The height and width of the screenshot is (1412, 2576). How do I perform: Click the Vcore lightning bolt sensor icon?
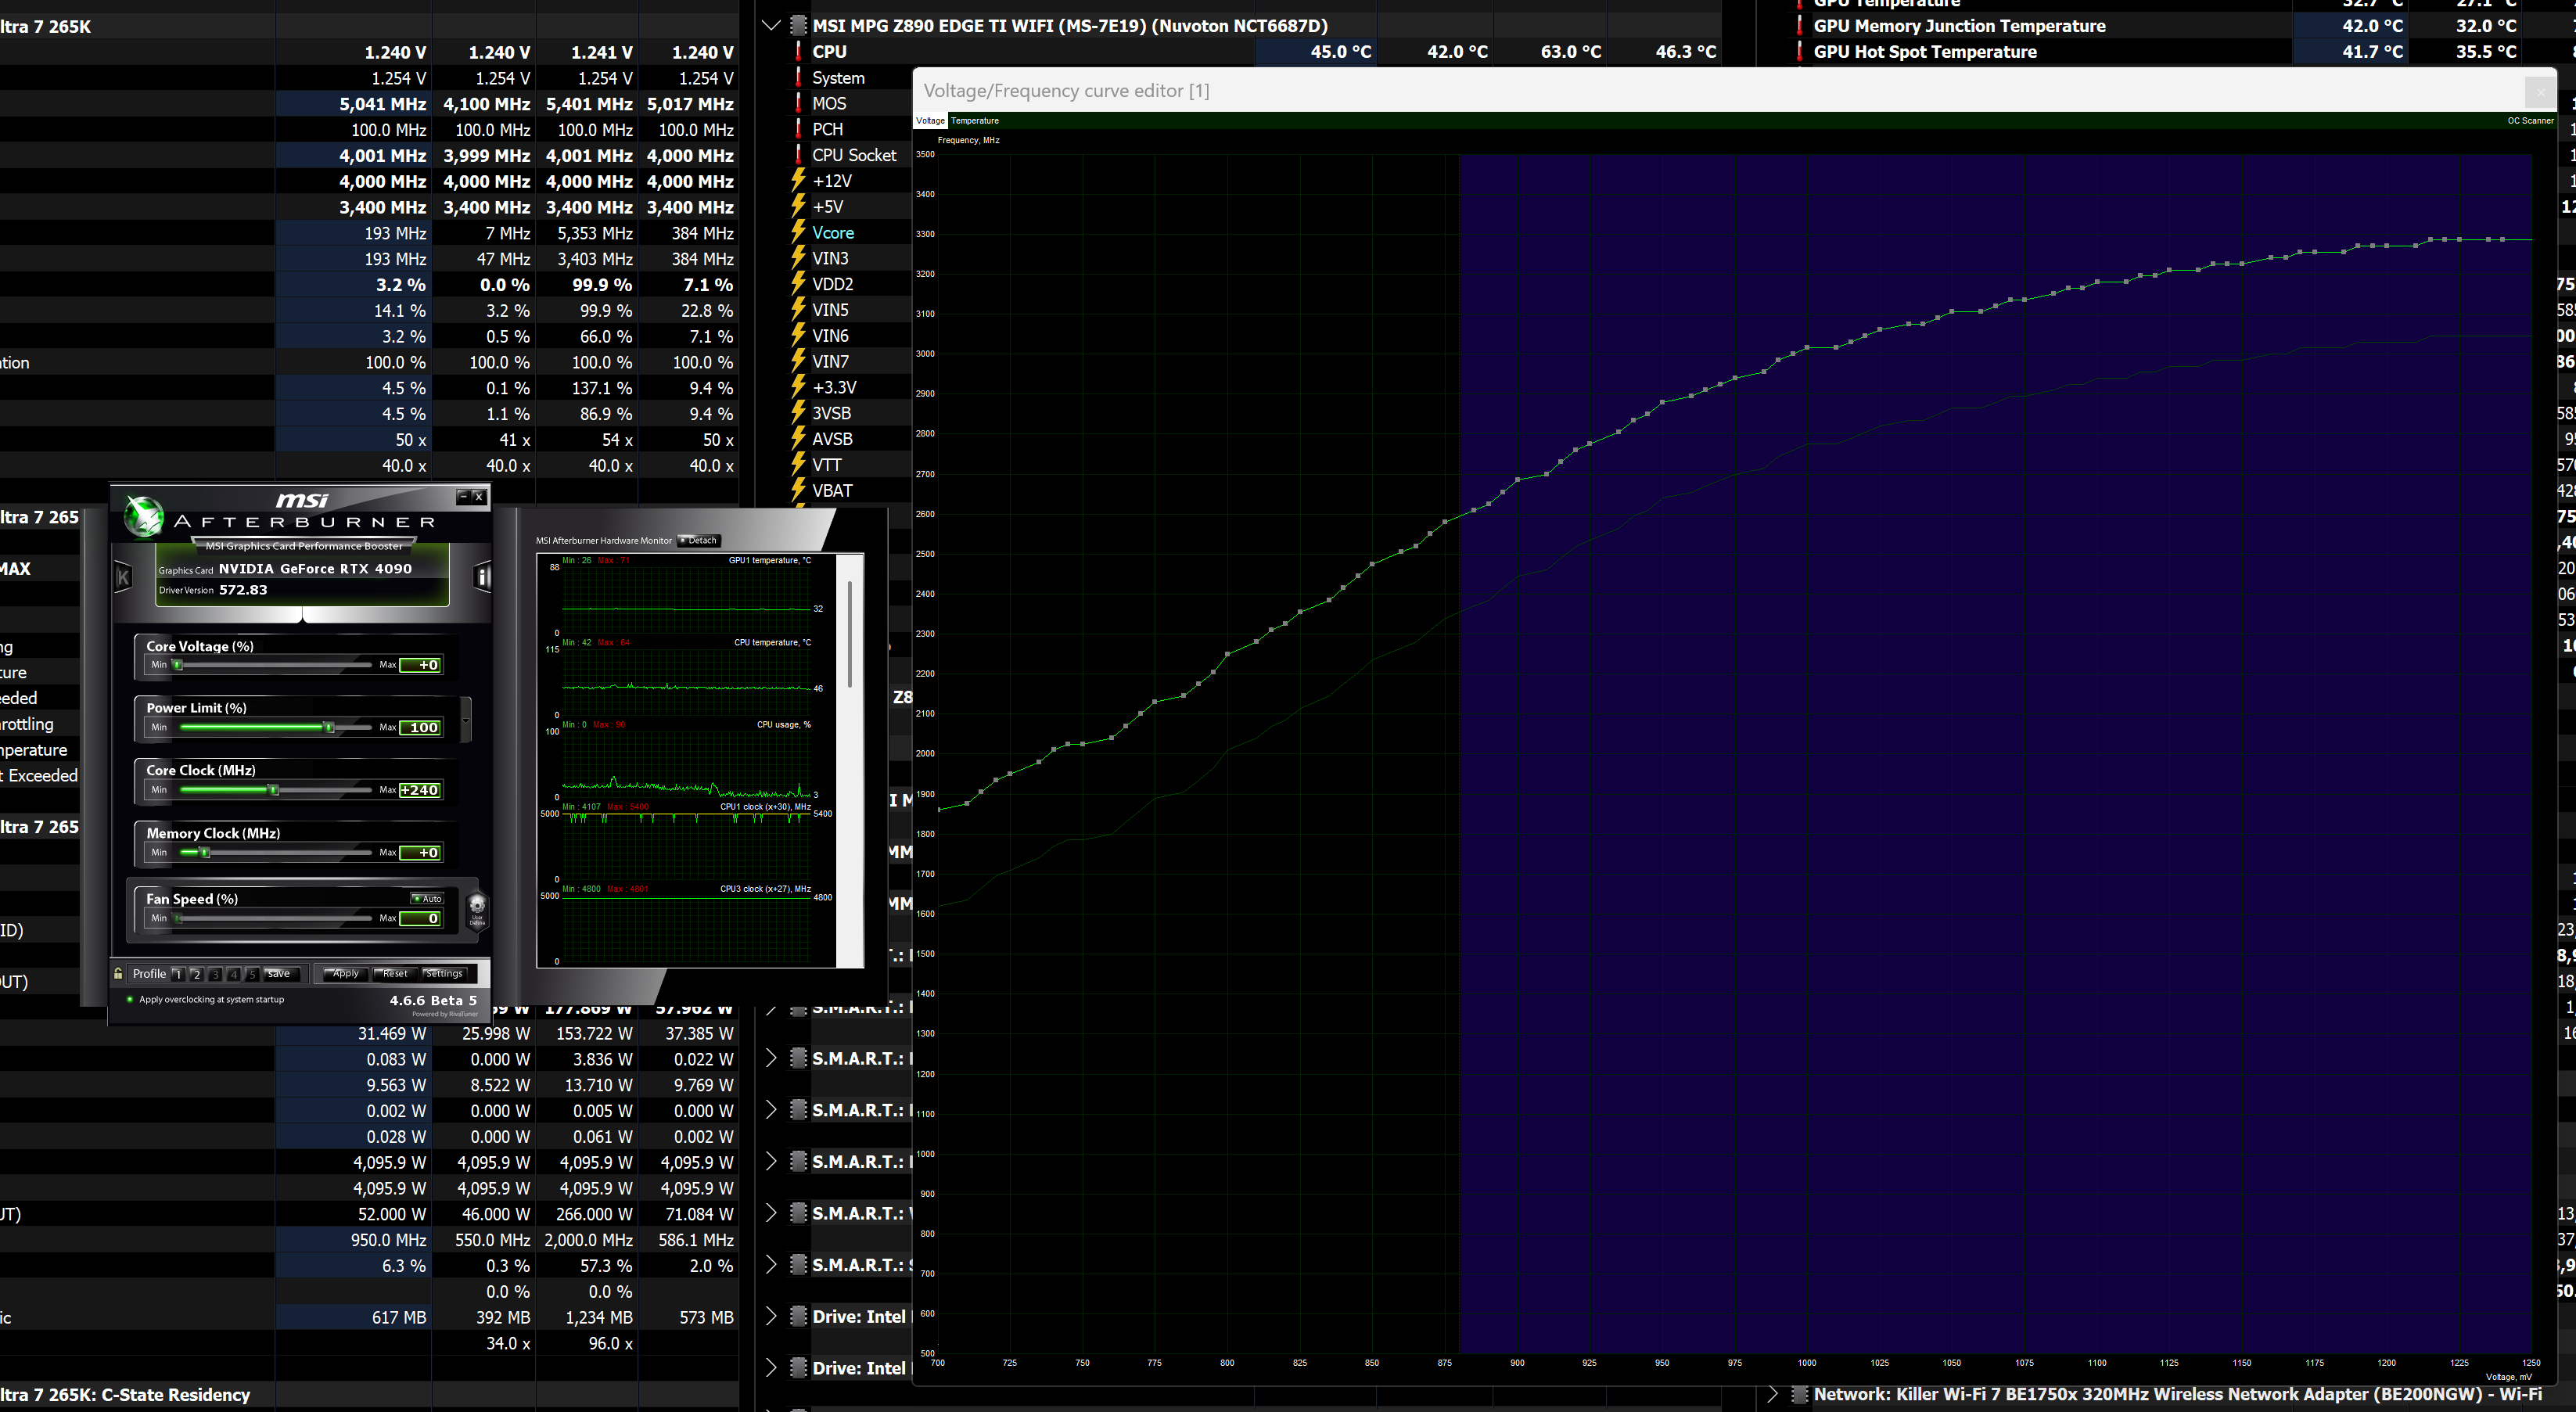pos(798,232)
